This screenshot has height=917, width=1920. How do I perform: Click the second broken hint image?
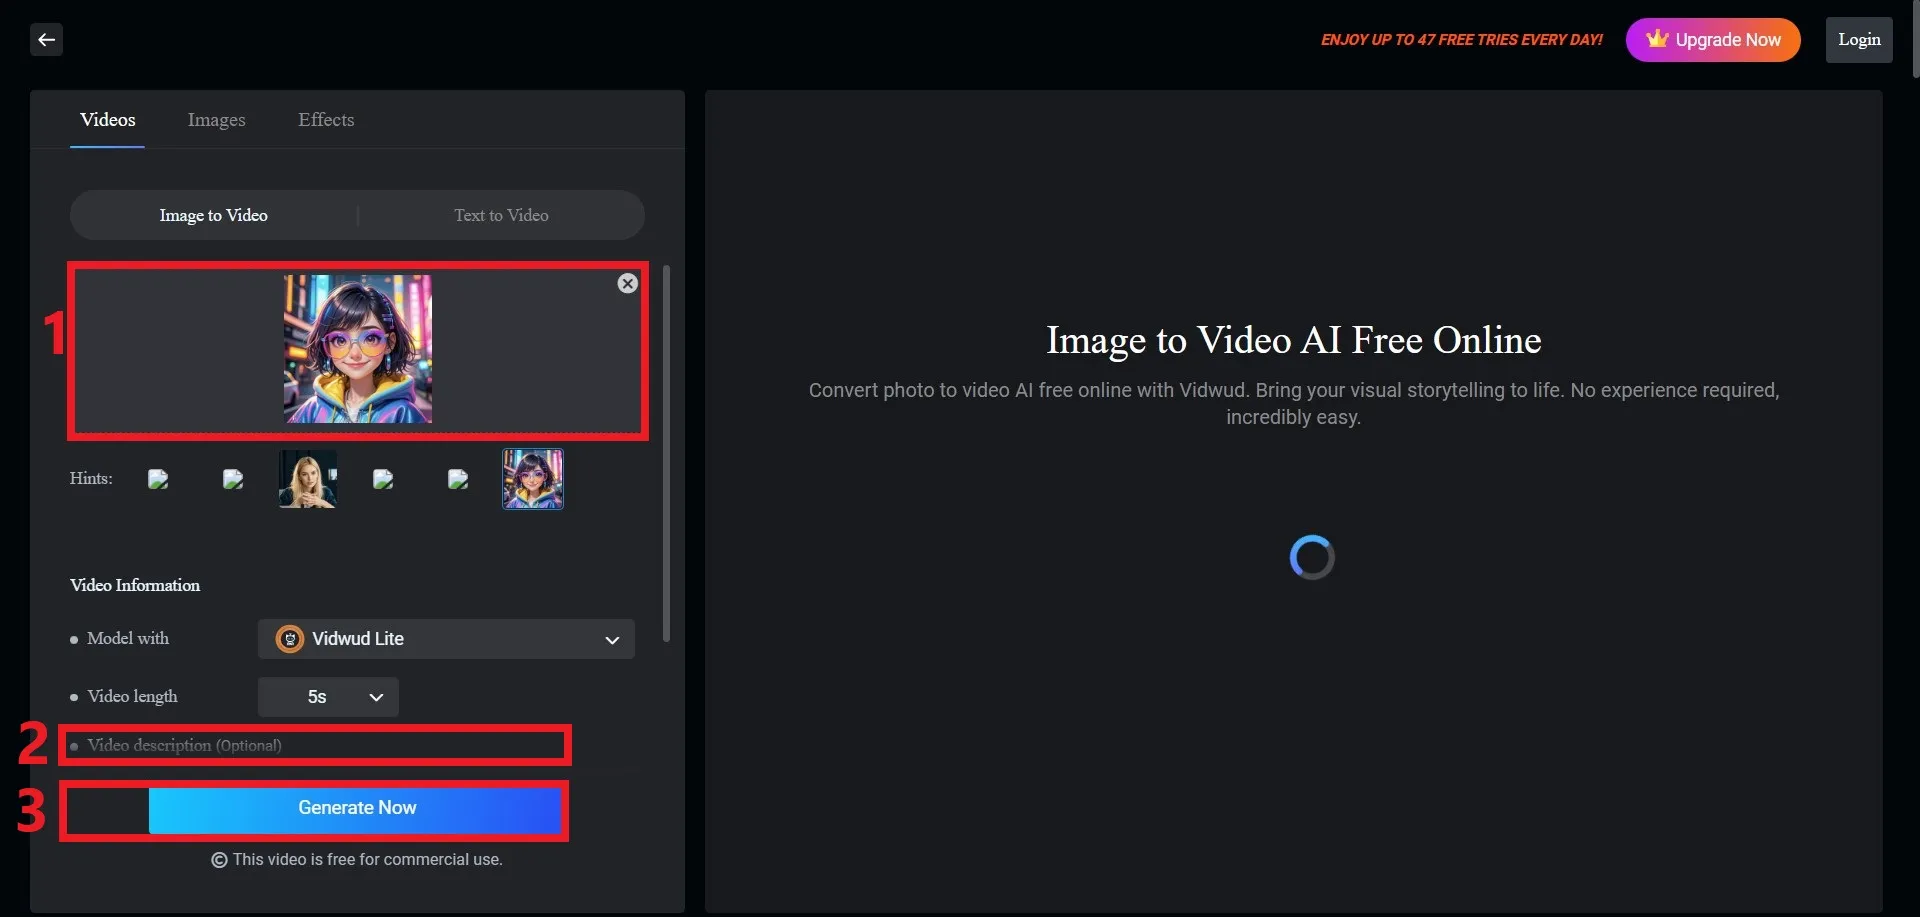tap(233, 479)
